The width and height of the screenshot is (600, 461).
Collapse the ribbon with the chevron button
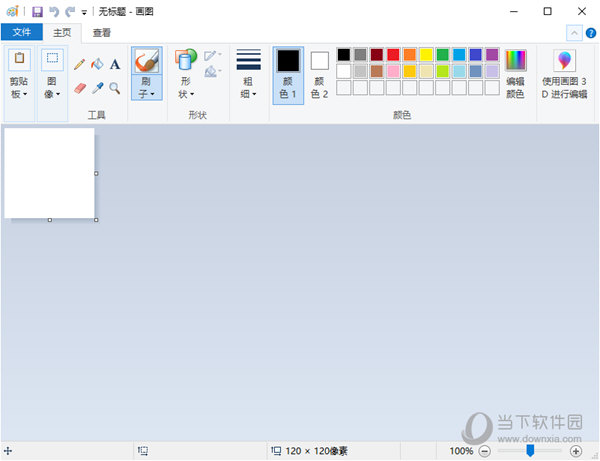point(574,33)
